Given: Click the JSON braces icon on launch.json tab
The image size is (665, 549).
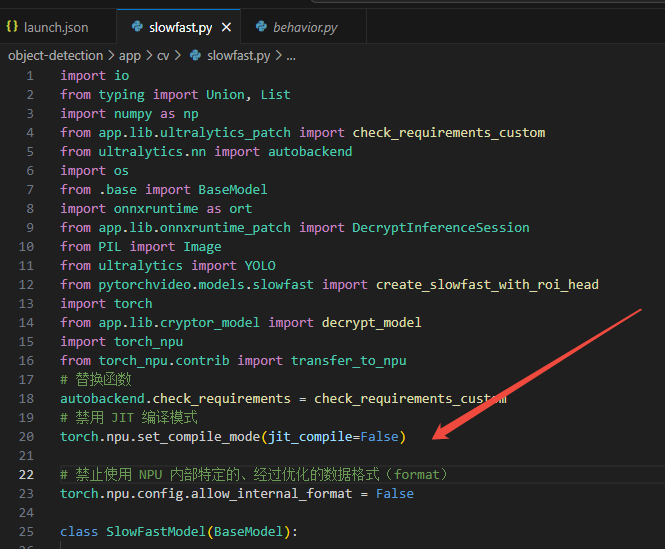Looking at the screenshot, I should pos(13,26).
